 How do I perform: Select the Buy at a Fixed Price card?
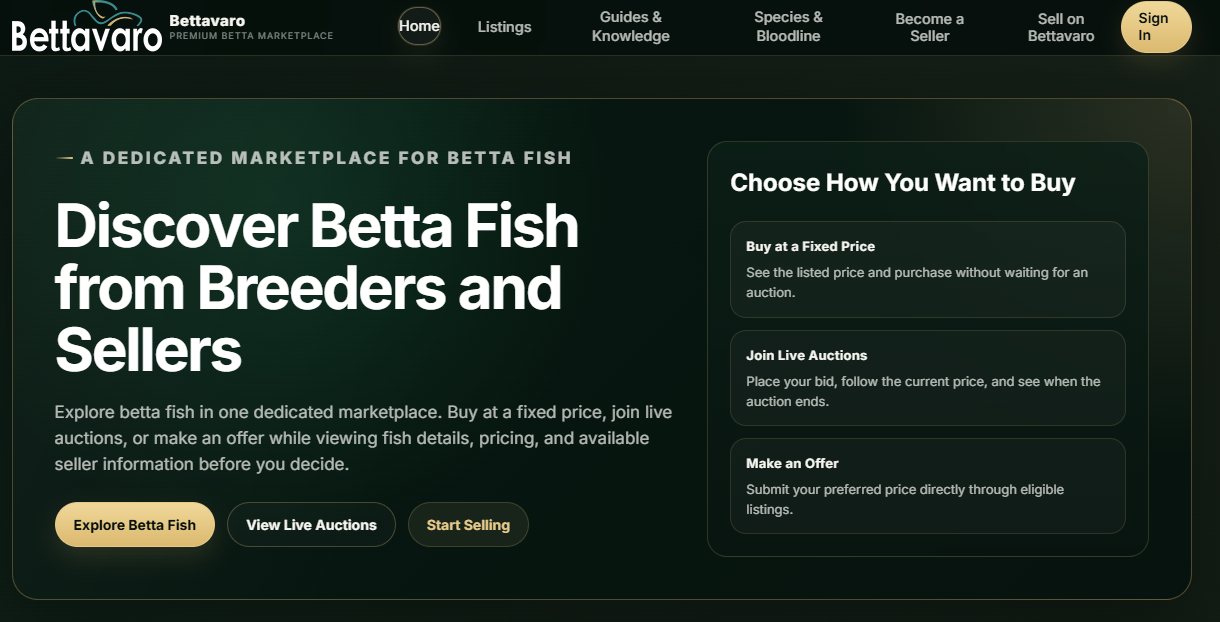coord(928,270)
